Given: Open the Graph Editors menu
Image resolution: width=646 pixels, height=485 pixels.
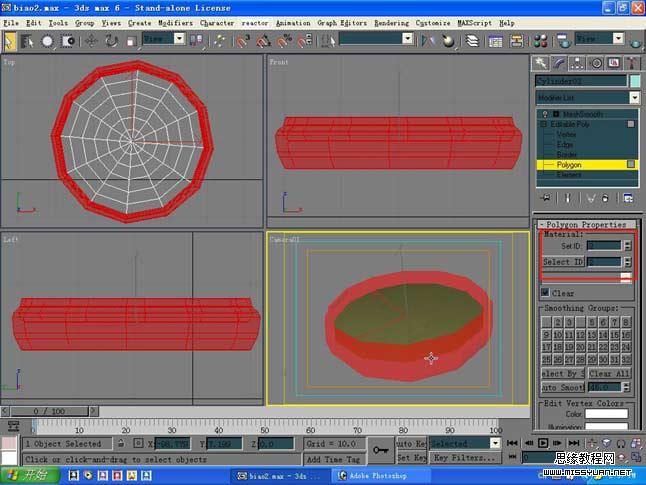Looking at the screenshot, I should (x=342, y=23).
